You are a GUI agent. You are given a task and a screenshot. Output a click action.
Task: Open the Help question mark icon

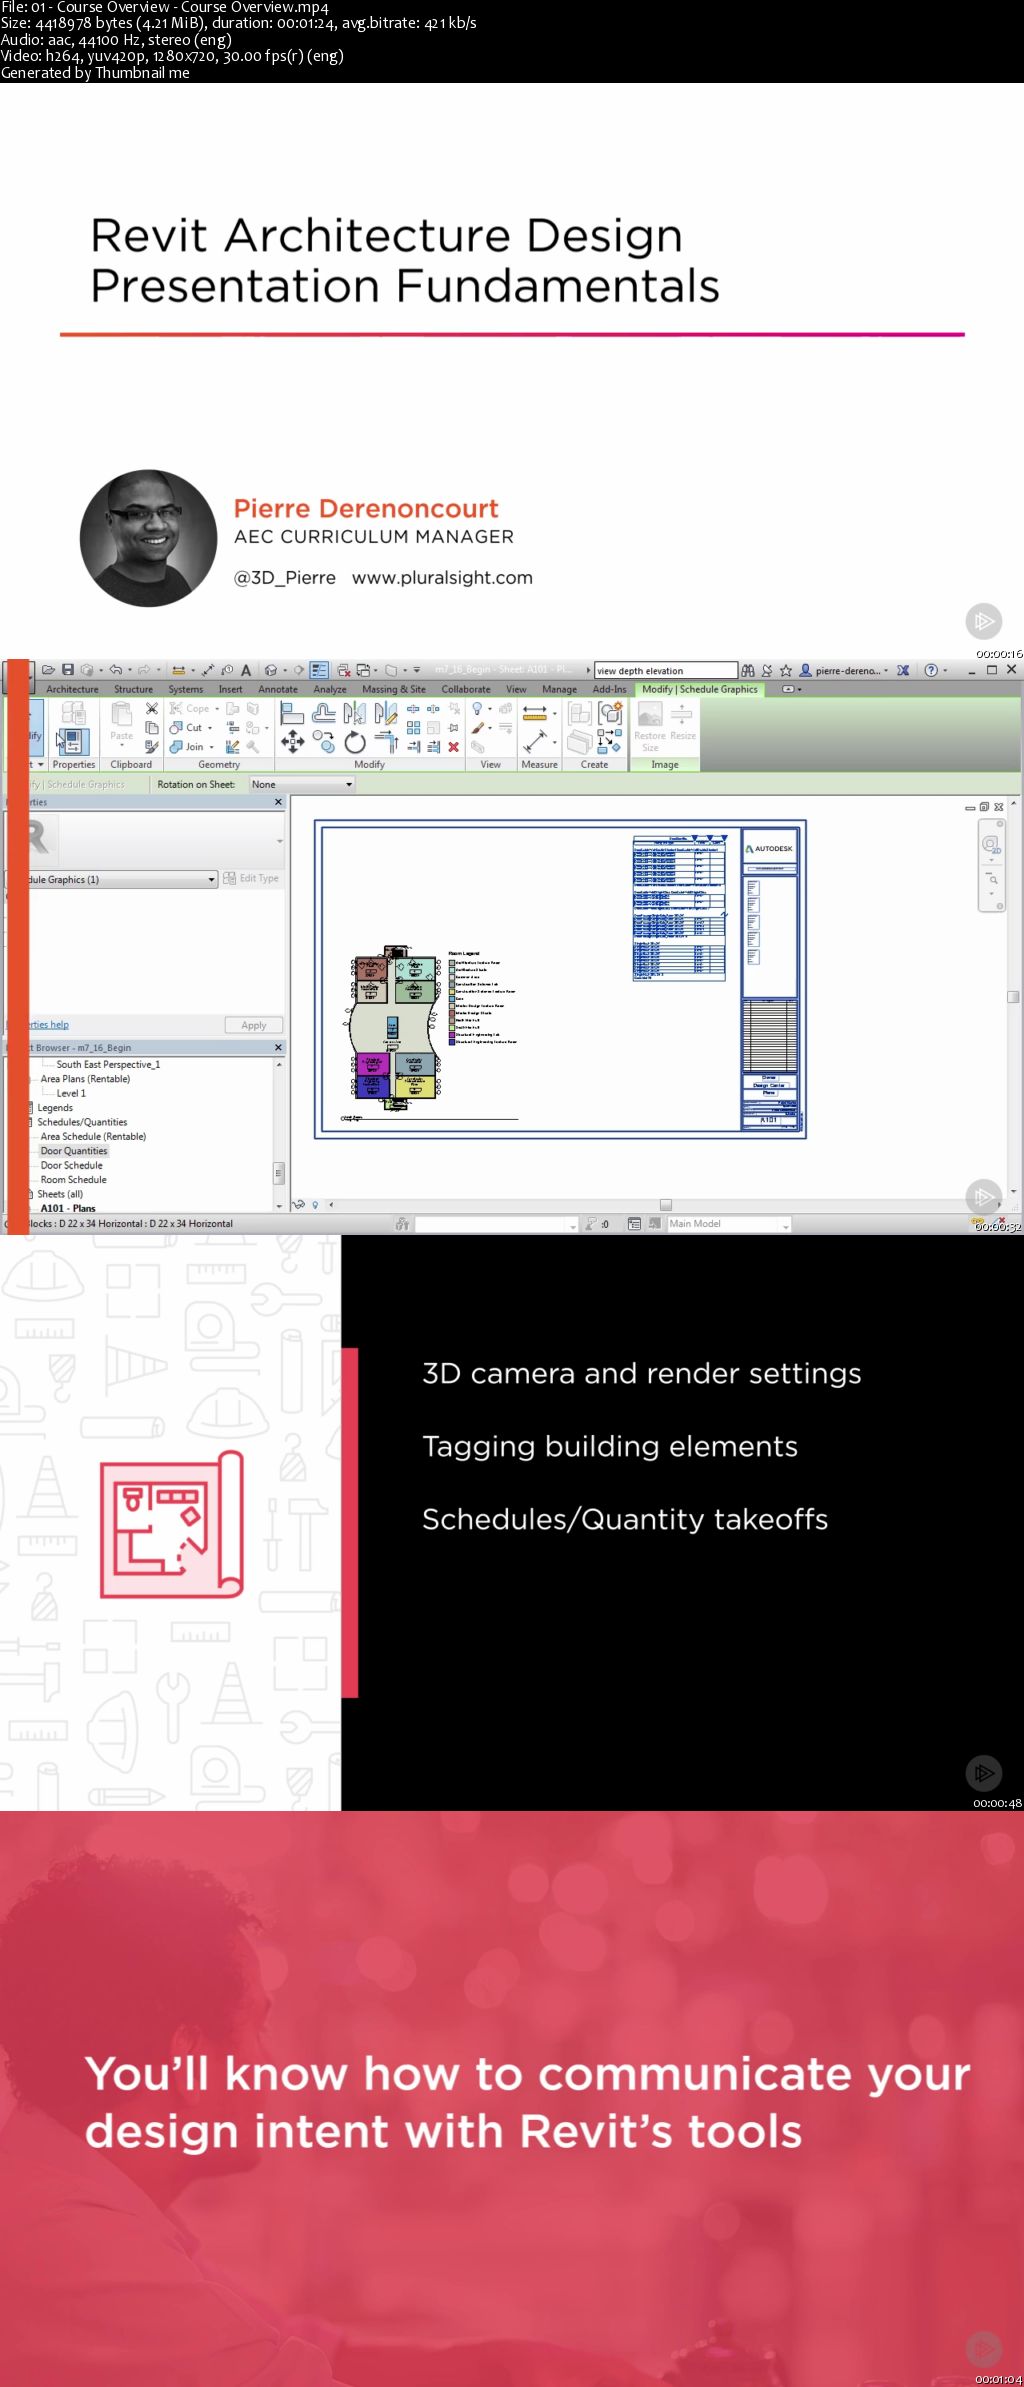pos(931,671)
